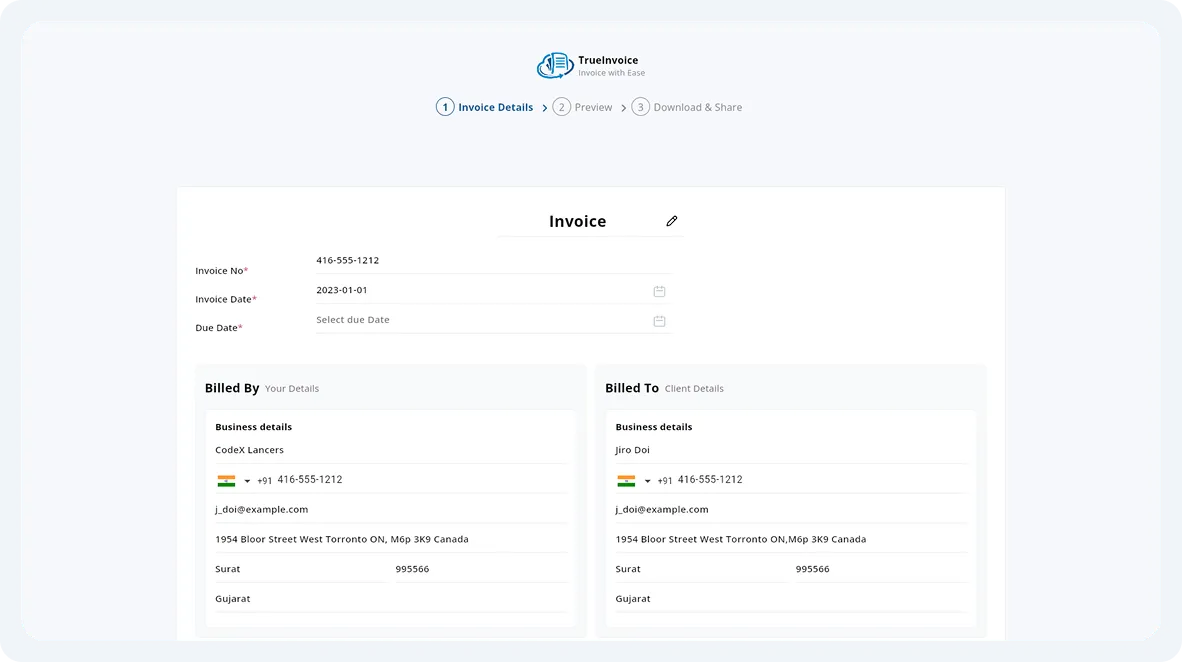The width and height of the screenshot is (1182, 662).
Task: Go to step 2 Preview
Action: 583,107
